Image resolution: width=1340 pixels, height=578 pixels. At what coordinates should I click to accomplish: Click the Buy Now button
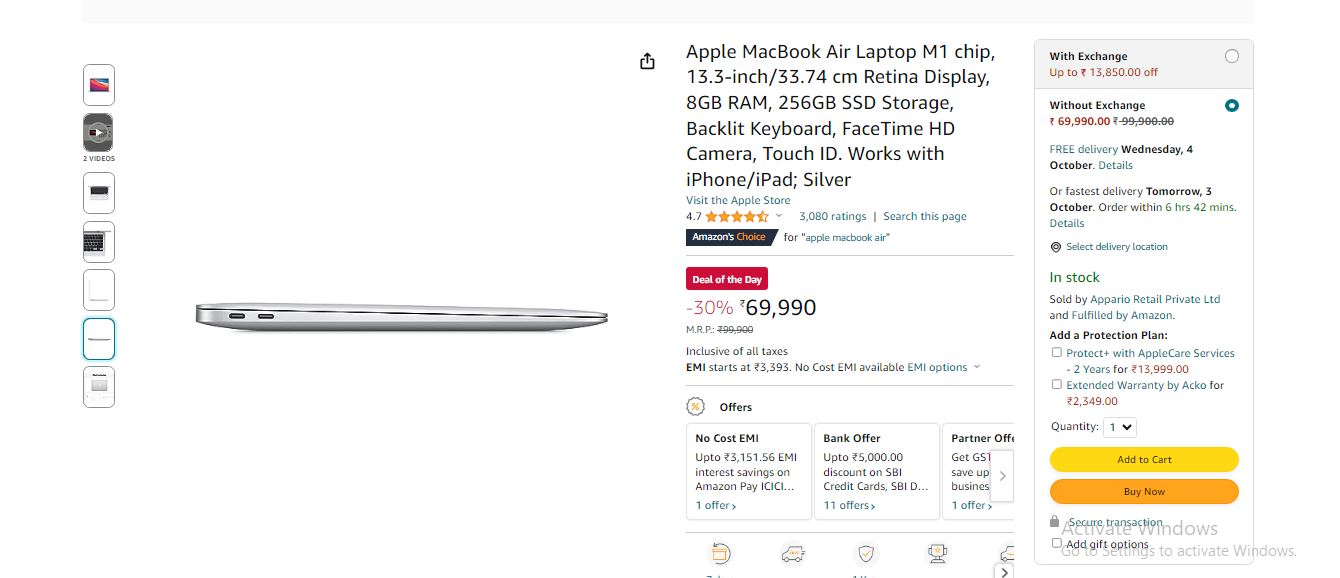point(1144,491)
